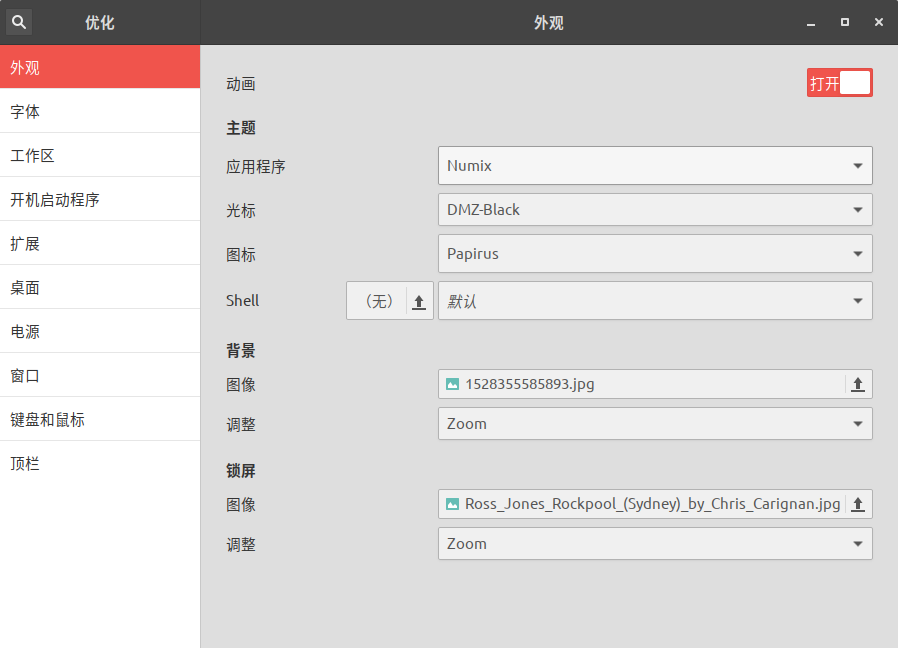898x648 pixels.
Task: Select 键盘和鼠标 in the sidebar
Action: [100, 419]
